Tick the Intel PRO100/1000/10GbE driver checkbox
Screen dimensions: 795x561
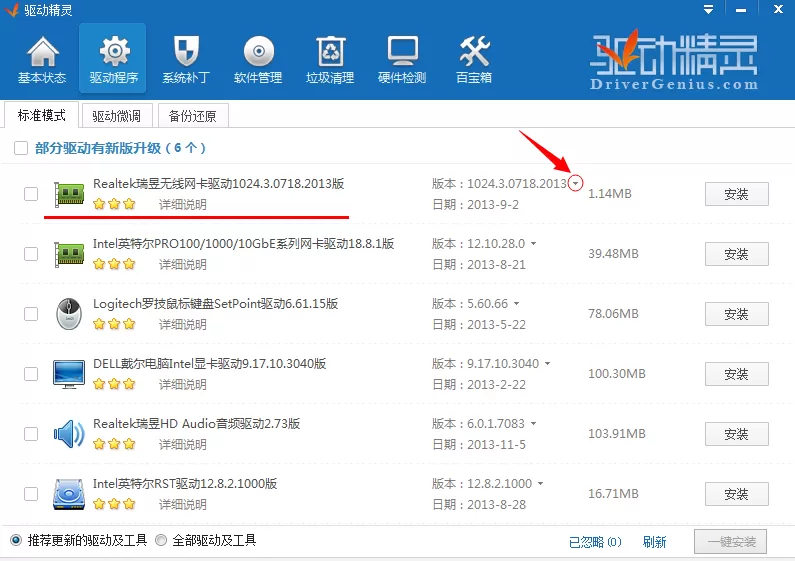click(x=31, y=254)
